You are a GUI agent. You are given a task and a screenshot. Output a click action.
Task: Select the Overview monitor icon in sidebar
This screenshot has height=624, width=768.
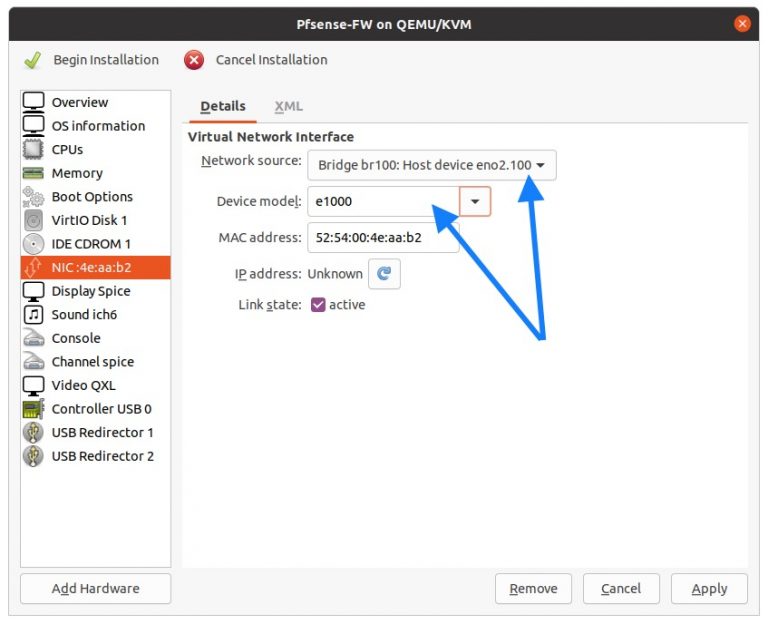click(x=33, y=102)
